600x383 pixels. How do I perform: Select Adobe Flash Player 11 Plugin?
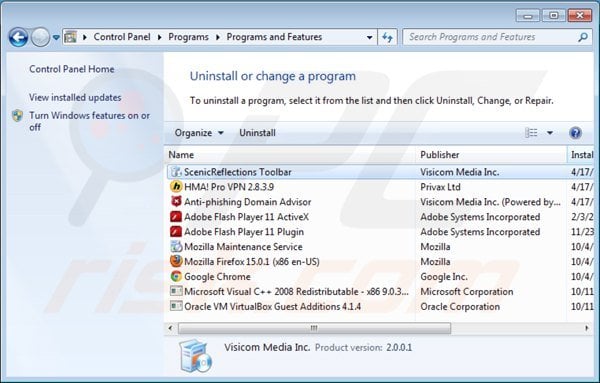(380, 232)
